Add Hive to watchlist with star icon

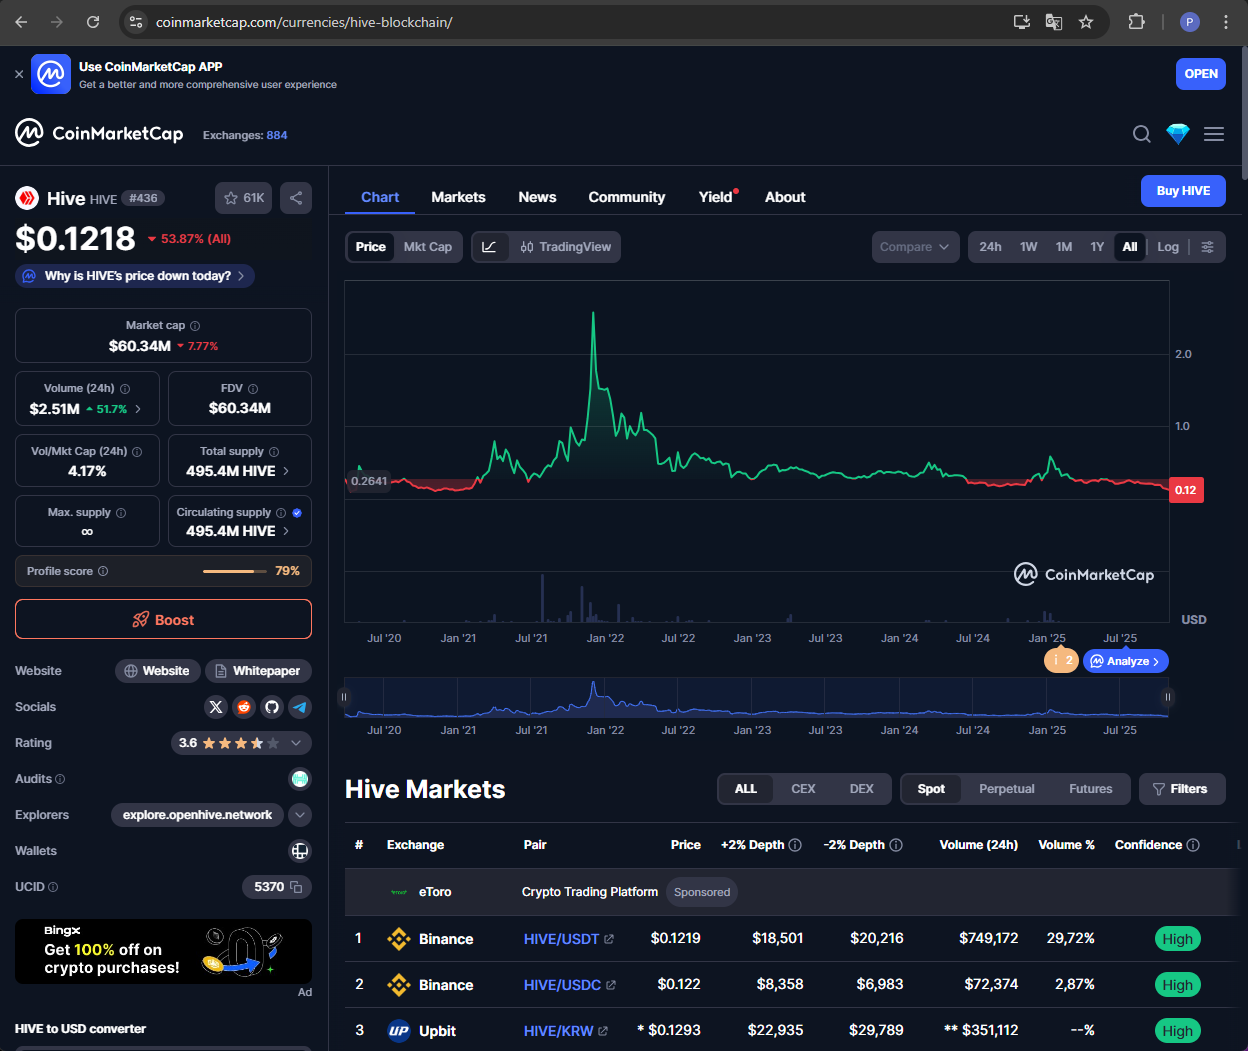coord(244,198)
